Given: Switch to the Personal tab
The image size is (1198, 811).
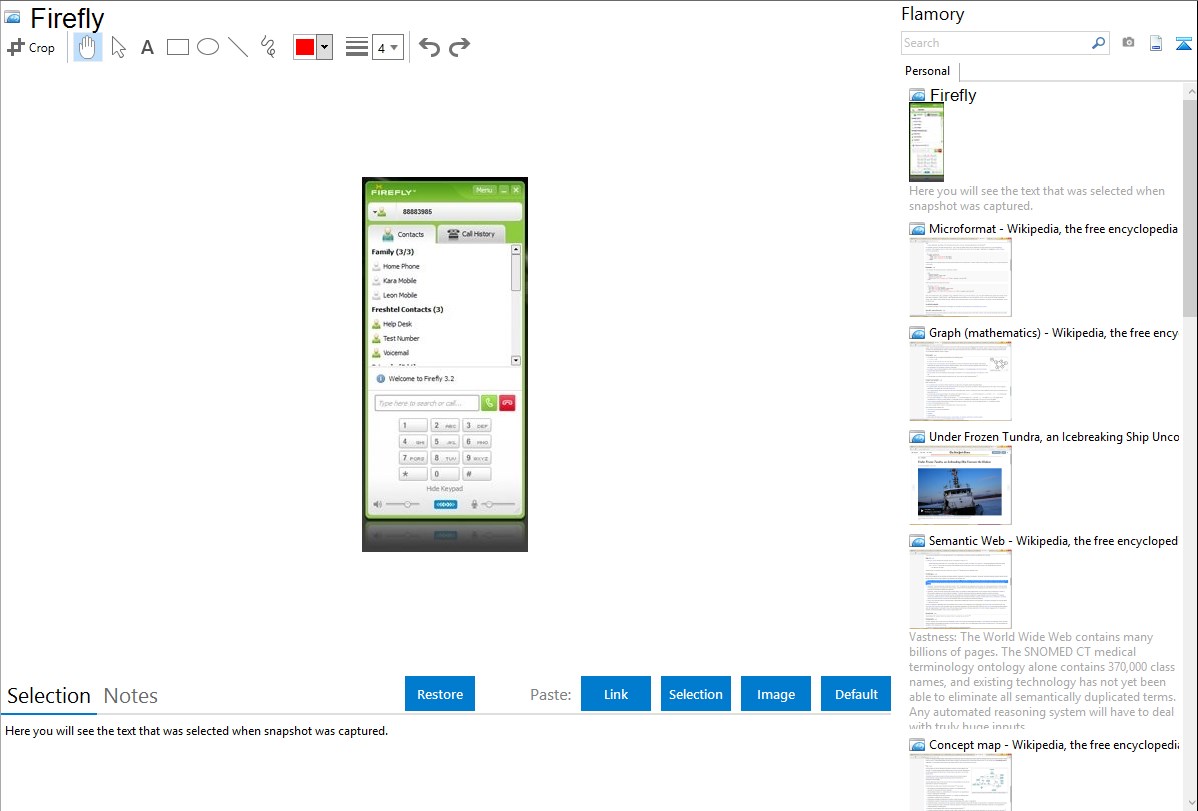Looking at the screenshot, I should [x=928, y=71].
